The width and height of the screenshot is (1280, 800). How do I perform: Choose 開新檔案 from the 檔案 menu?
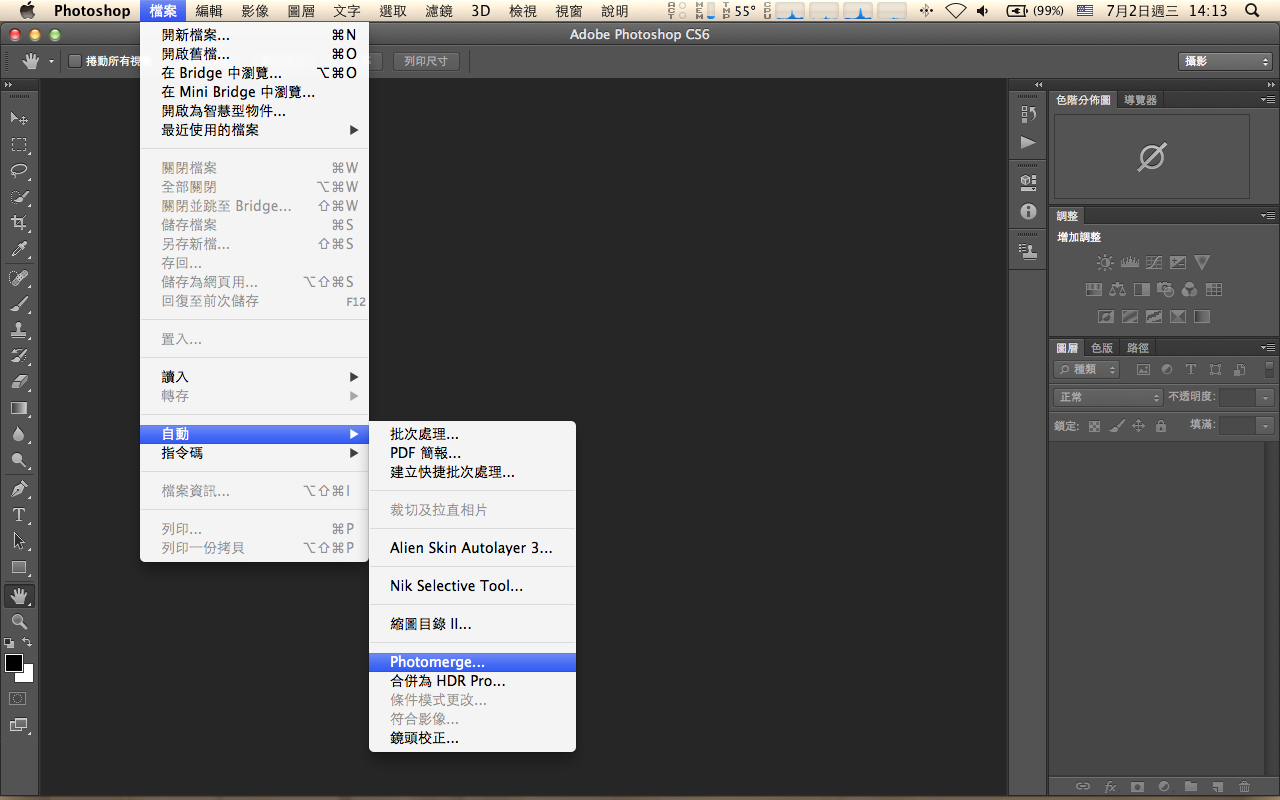pos(255,35)
